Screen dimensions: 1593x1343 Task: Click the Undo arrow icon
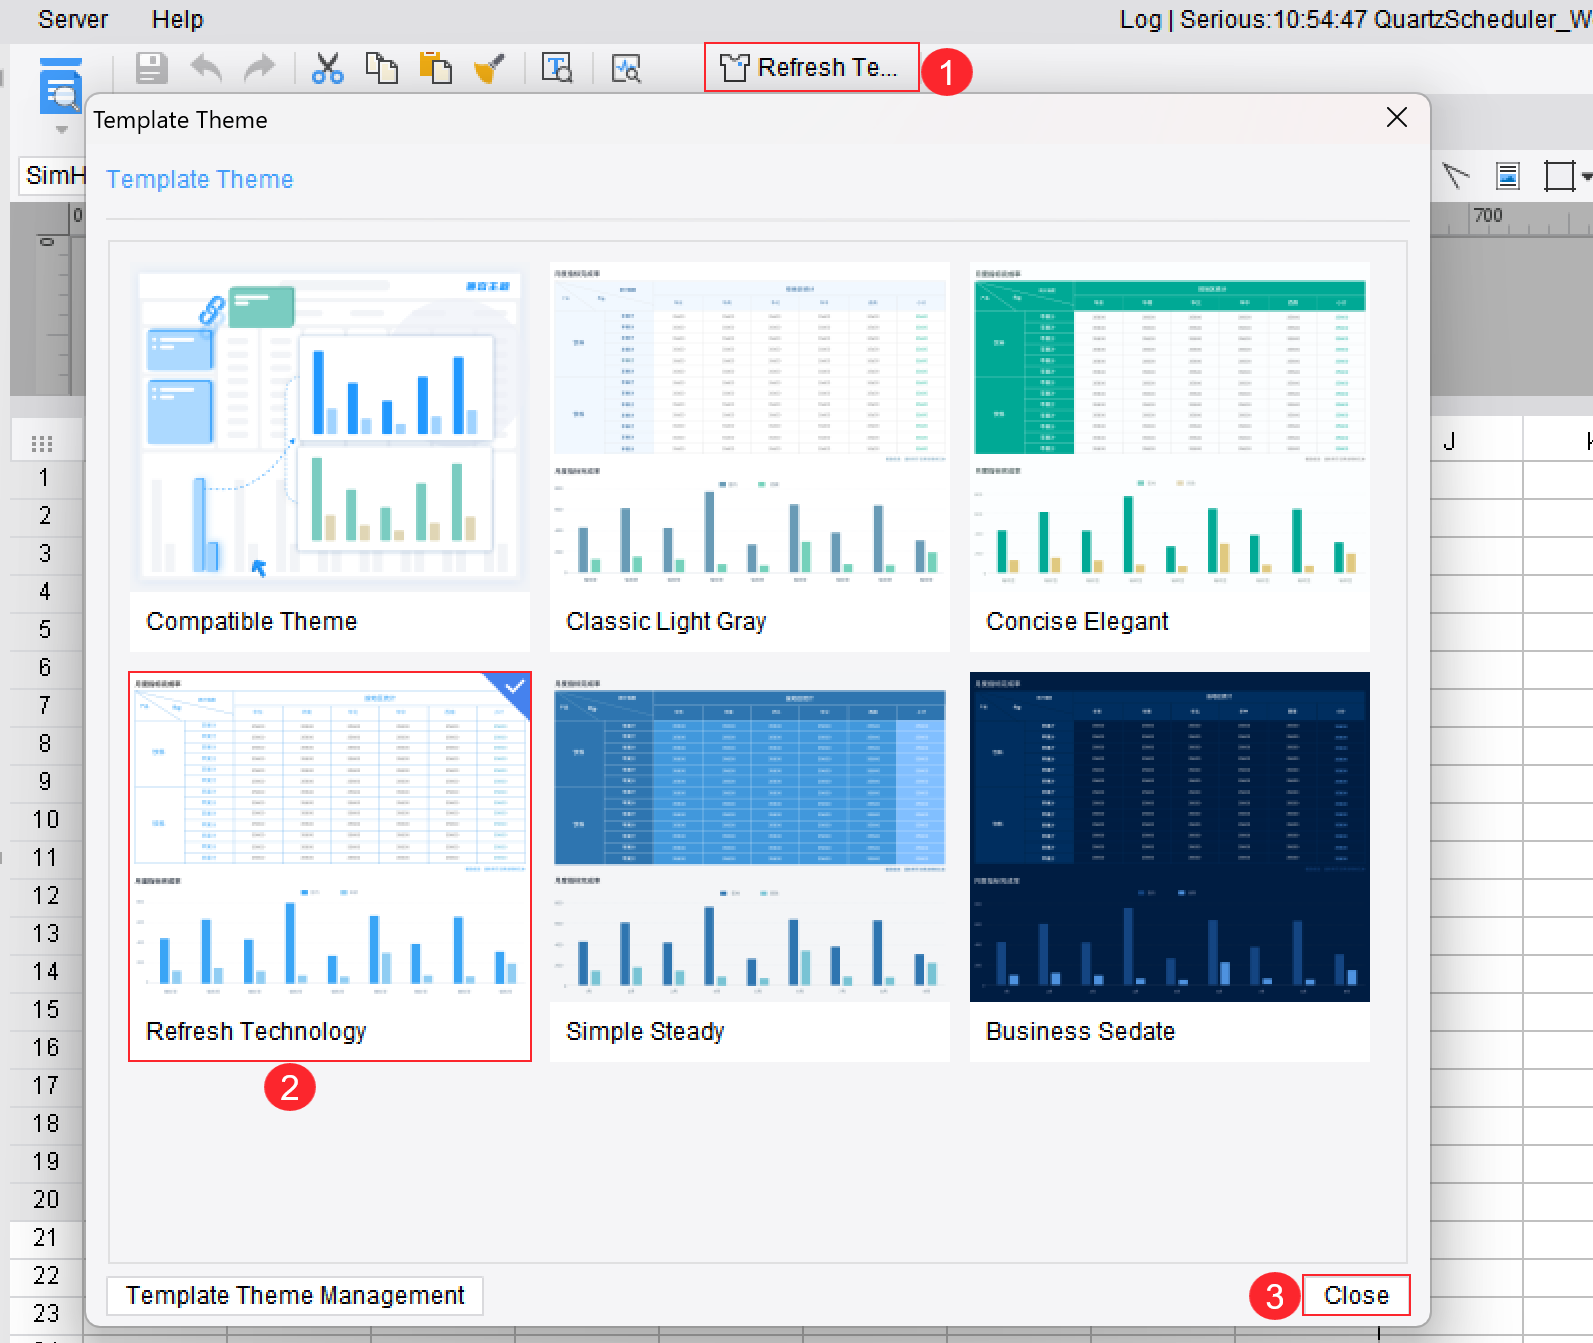206,68
